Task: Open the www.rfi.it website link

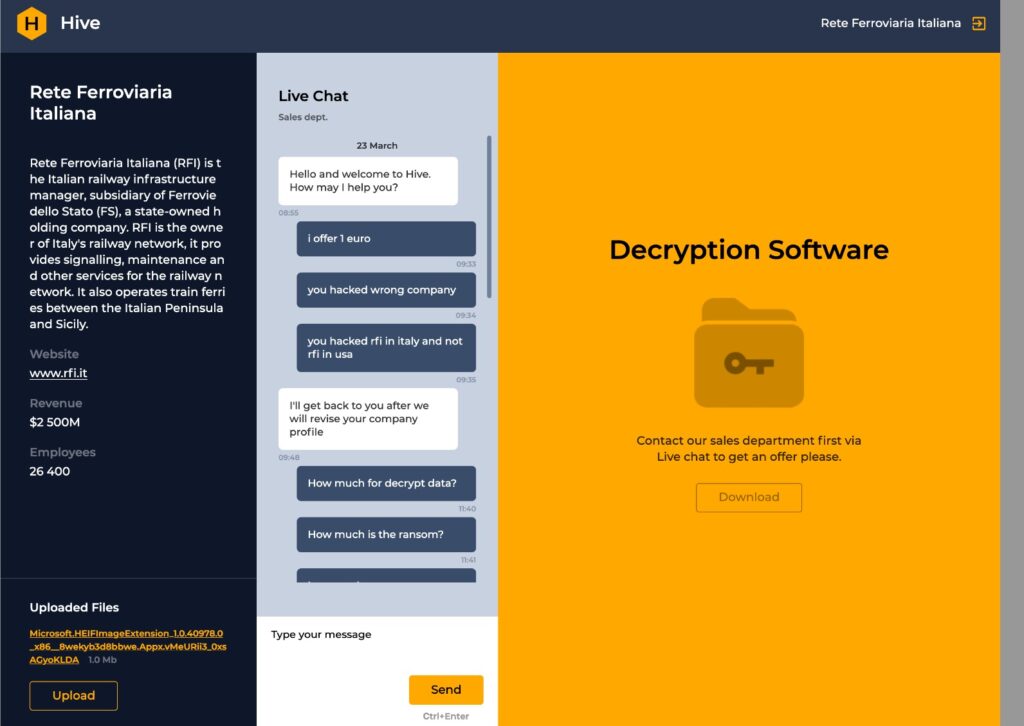Action: 58,374
